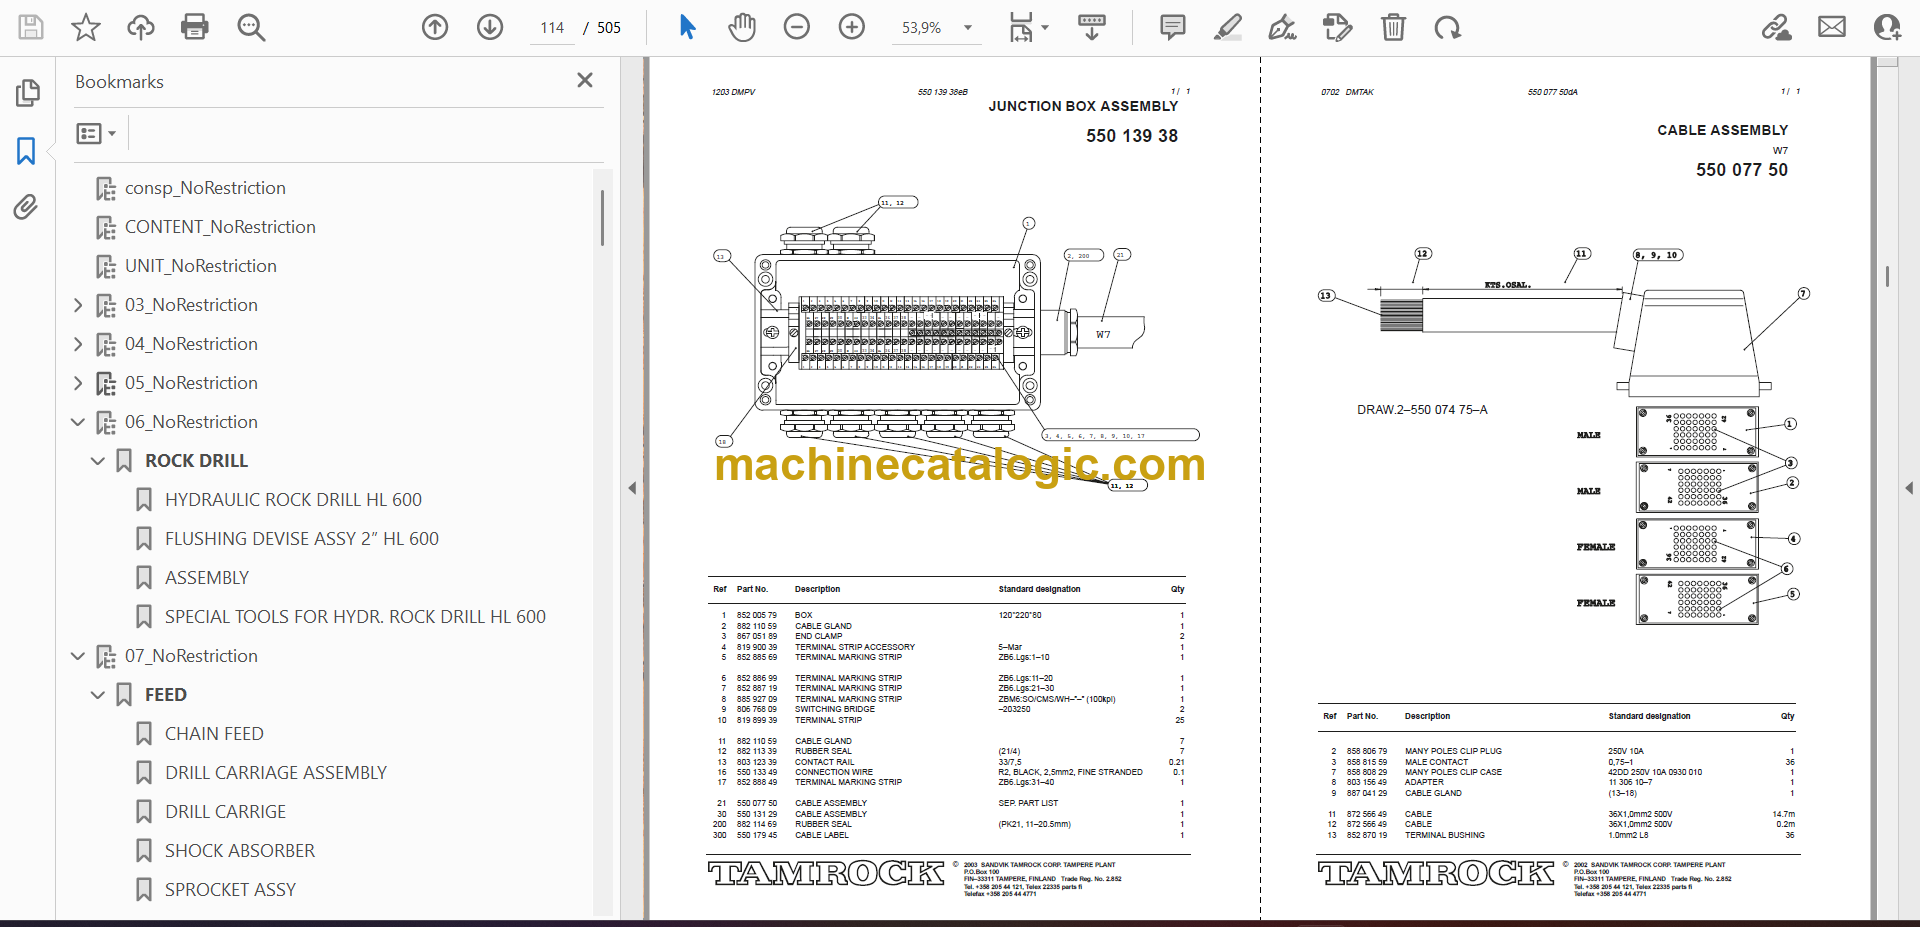Viewport: 1920px width, 927px height.
Task: Zoom out with minus button
Action: (797, 27)
